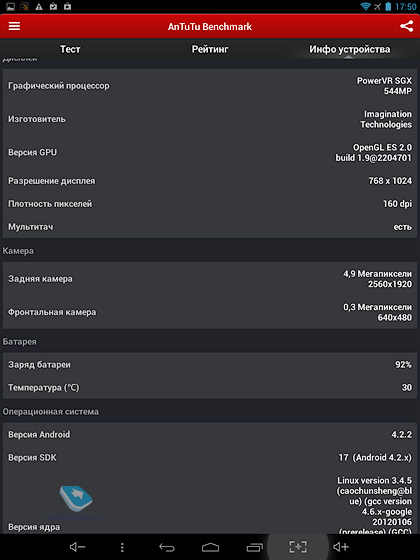Screen dimensions: 420x560
Task: Tap the share icon in the header
Action: click(406, 26)
